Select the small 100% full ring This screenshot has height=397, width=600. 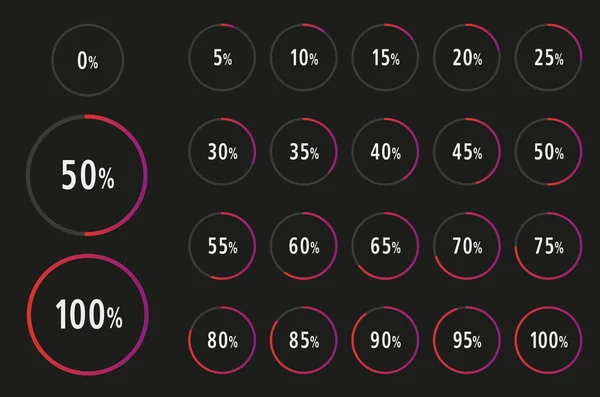[x=548, y=340]
